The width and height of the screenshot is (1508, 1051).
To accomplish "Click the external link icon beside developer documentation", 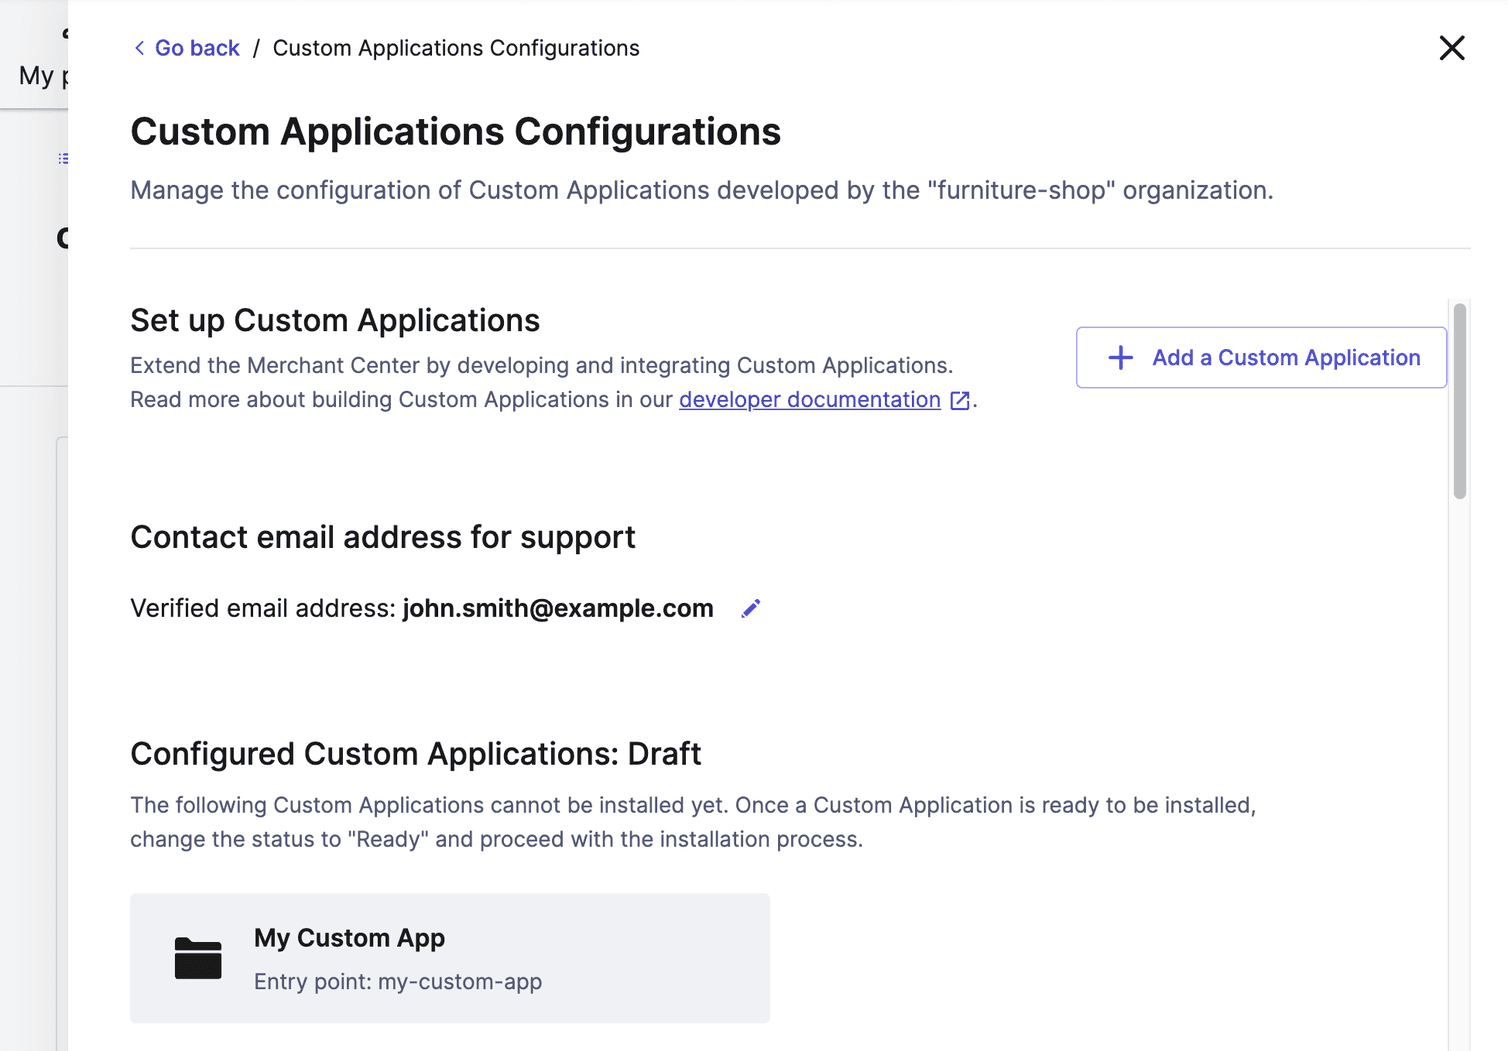I will (x=958, y=400).
